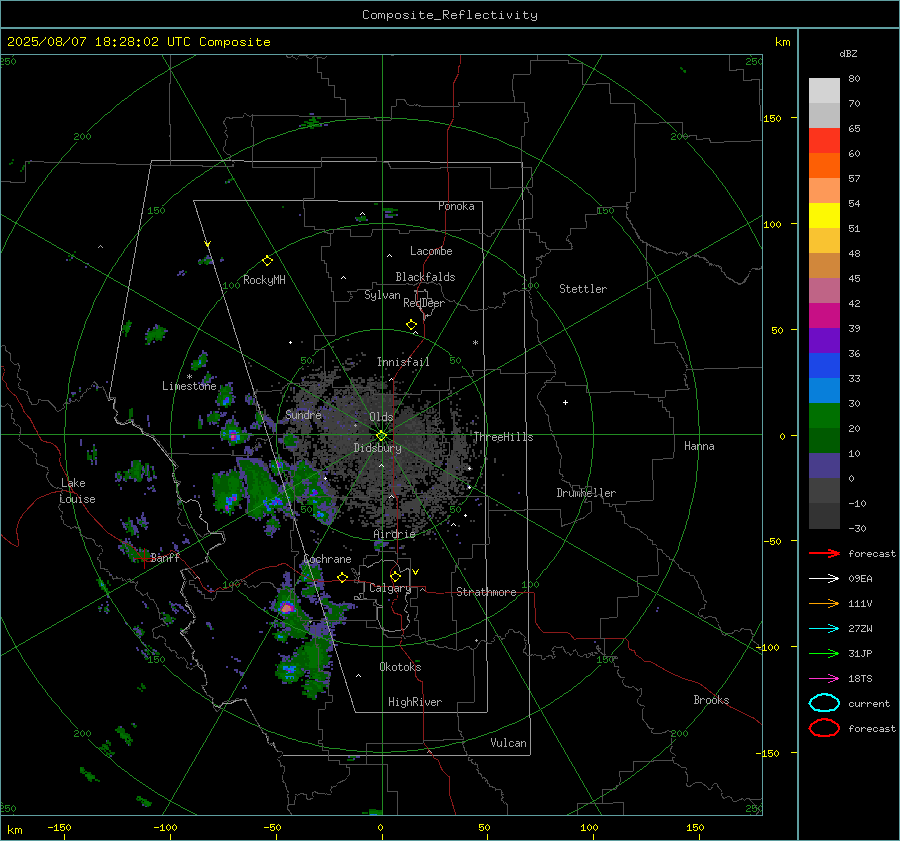Click the blue 36 dBZ color swatch
Screen dimensions: 900x841
[824, 365]
